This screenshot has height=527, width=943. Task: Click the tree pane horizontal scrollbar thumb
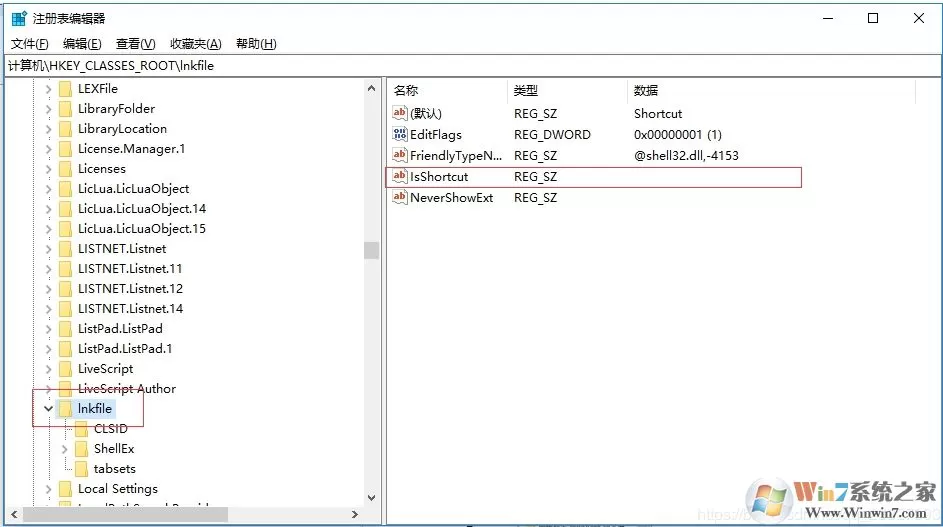(x=125, y=514)
